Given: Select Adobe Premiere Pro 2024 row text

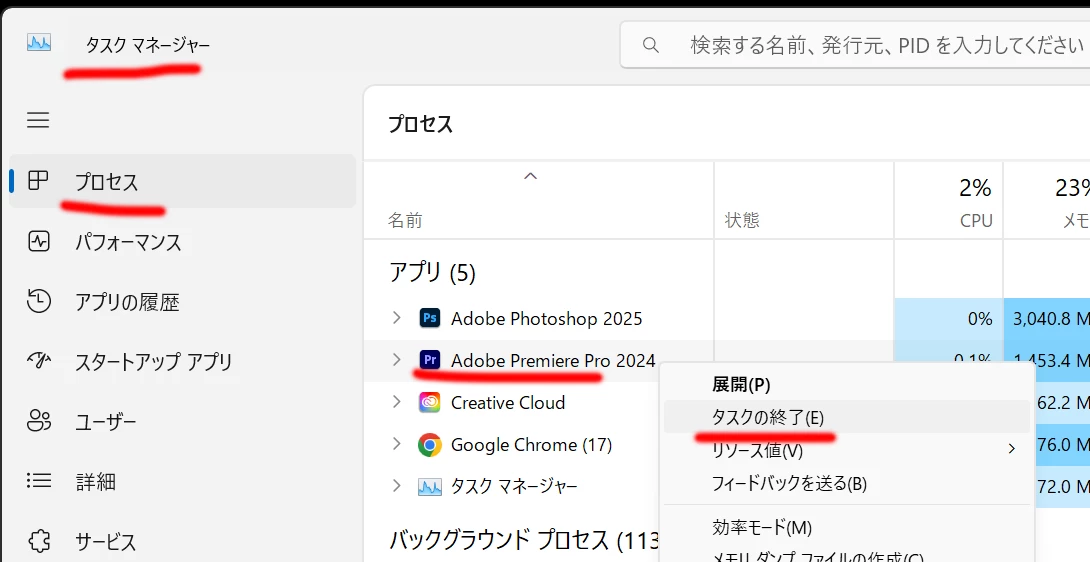Looking at the screenshot, I should click(x=553, y=360).
